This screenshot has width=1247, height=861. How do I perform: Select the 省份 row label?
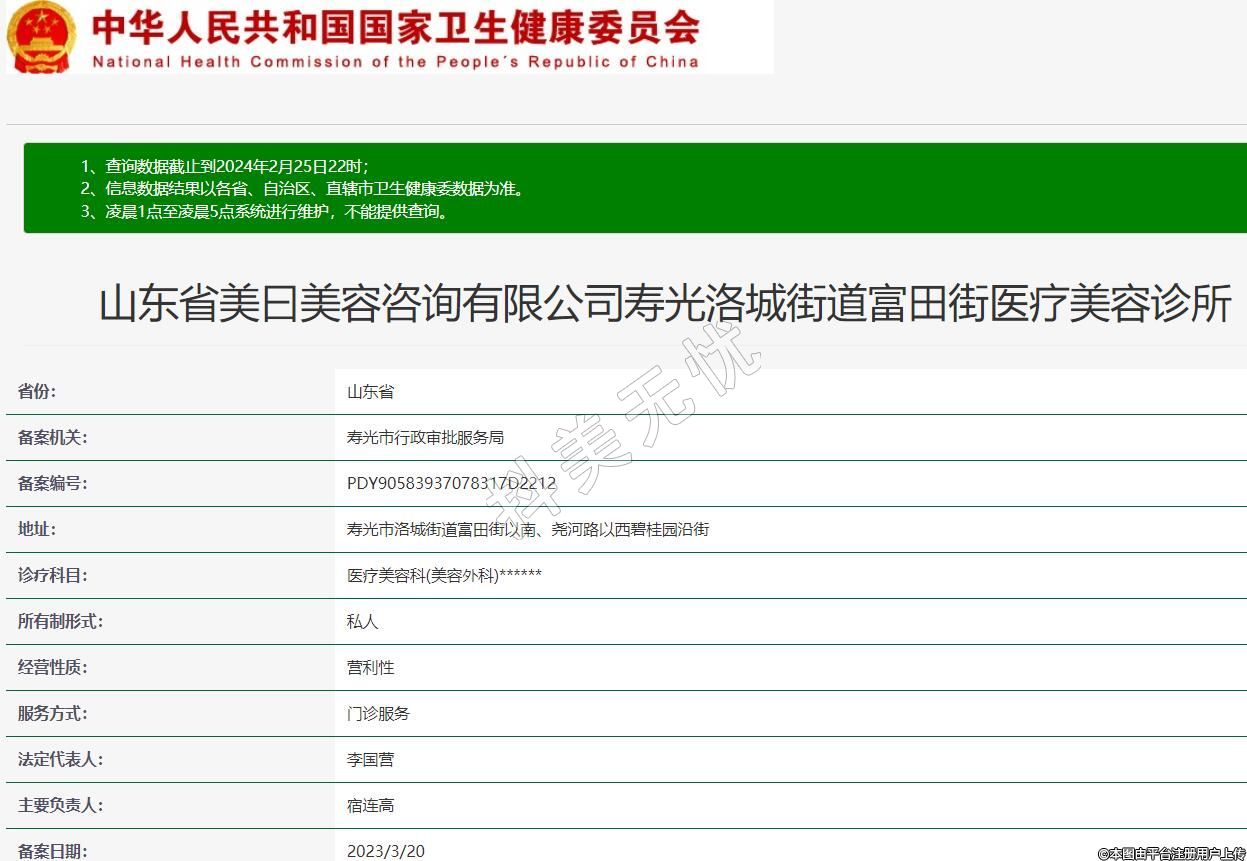pyautogui.click(x=37, y=392)
